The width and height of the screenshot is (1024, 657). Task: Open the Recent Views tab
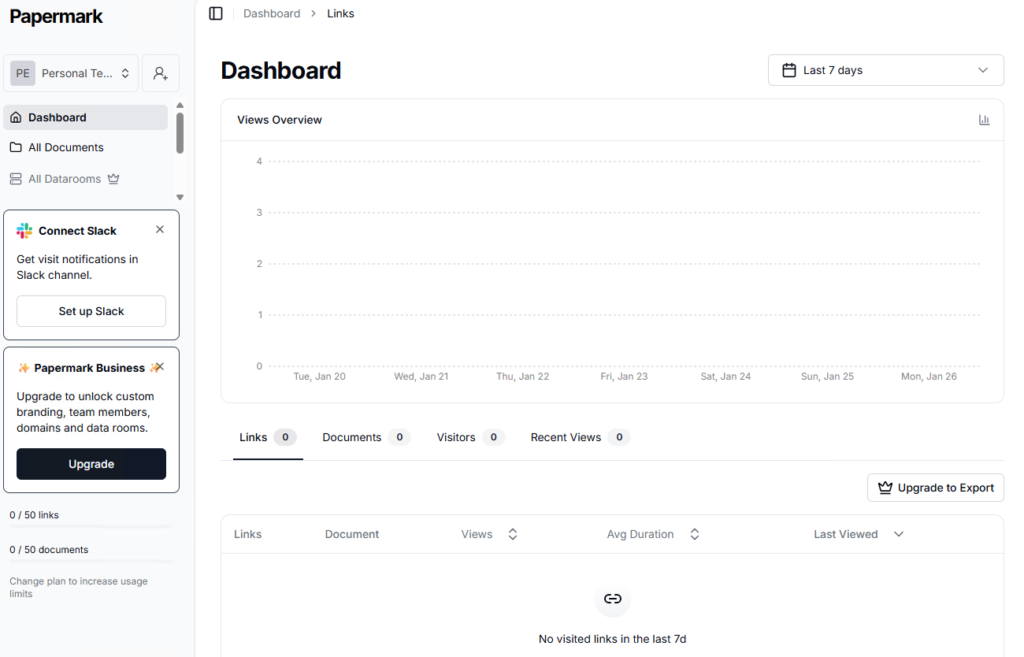point(579,437)
